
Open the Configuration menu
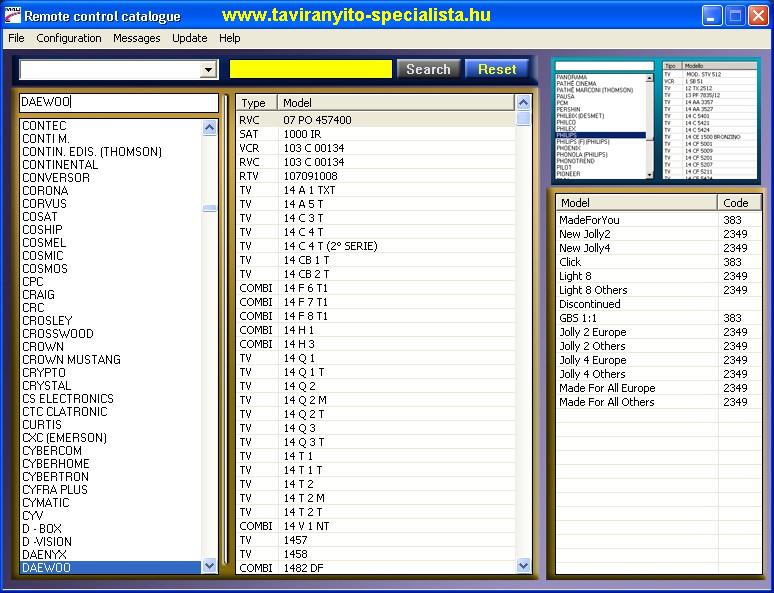coord(69,38)
